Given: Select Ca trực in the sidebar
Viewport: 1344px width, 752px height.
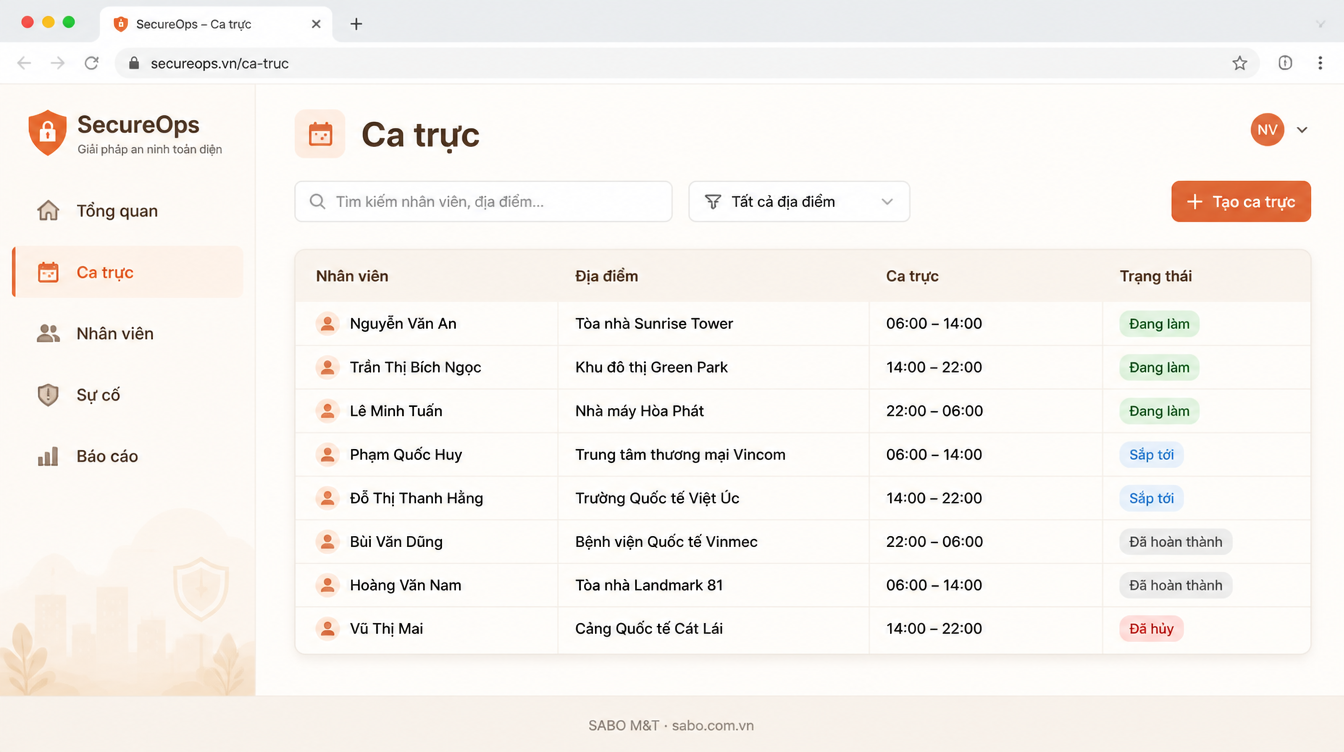Looking at the screenshot, I should pos(127,272).
